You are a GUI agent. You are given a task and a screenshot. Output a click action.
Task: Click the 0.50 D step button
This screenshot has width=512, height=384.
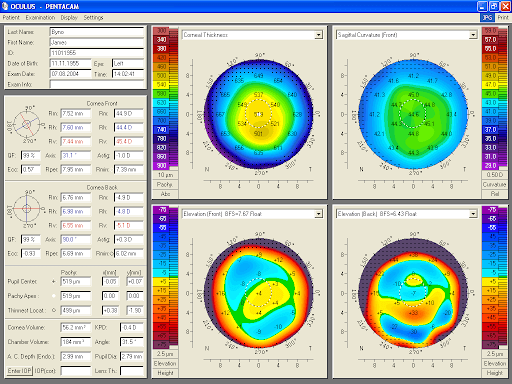coord(495,175)
